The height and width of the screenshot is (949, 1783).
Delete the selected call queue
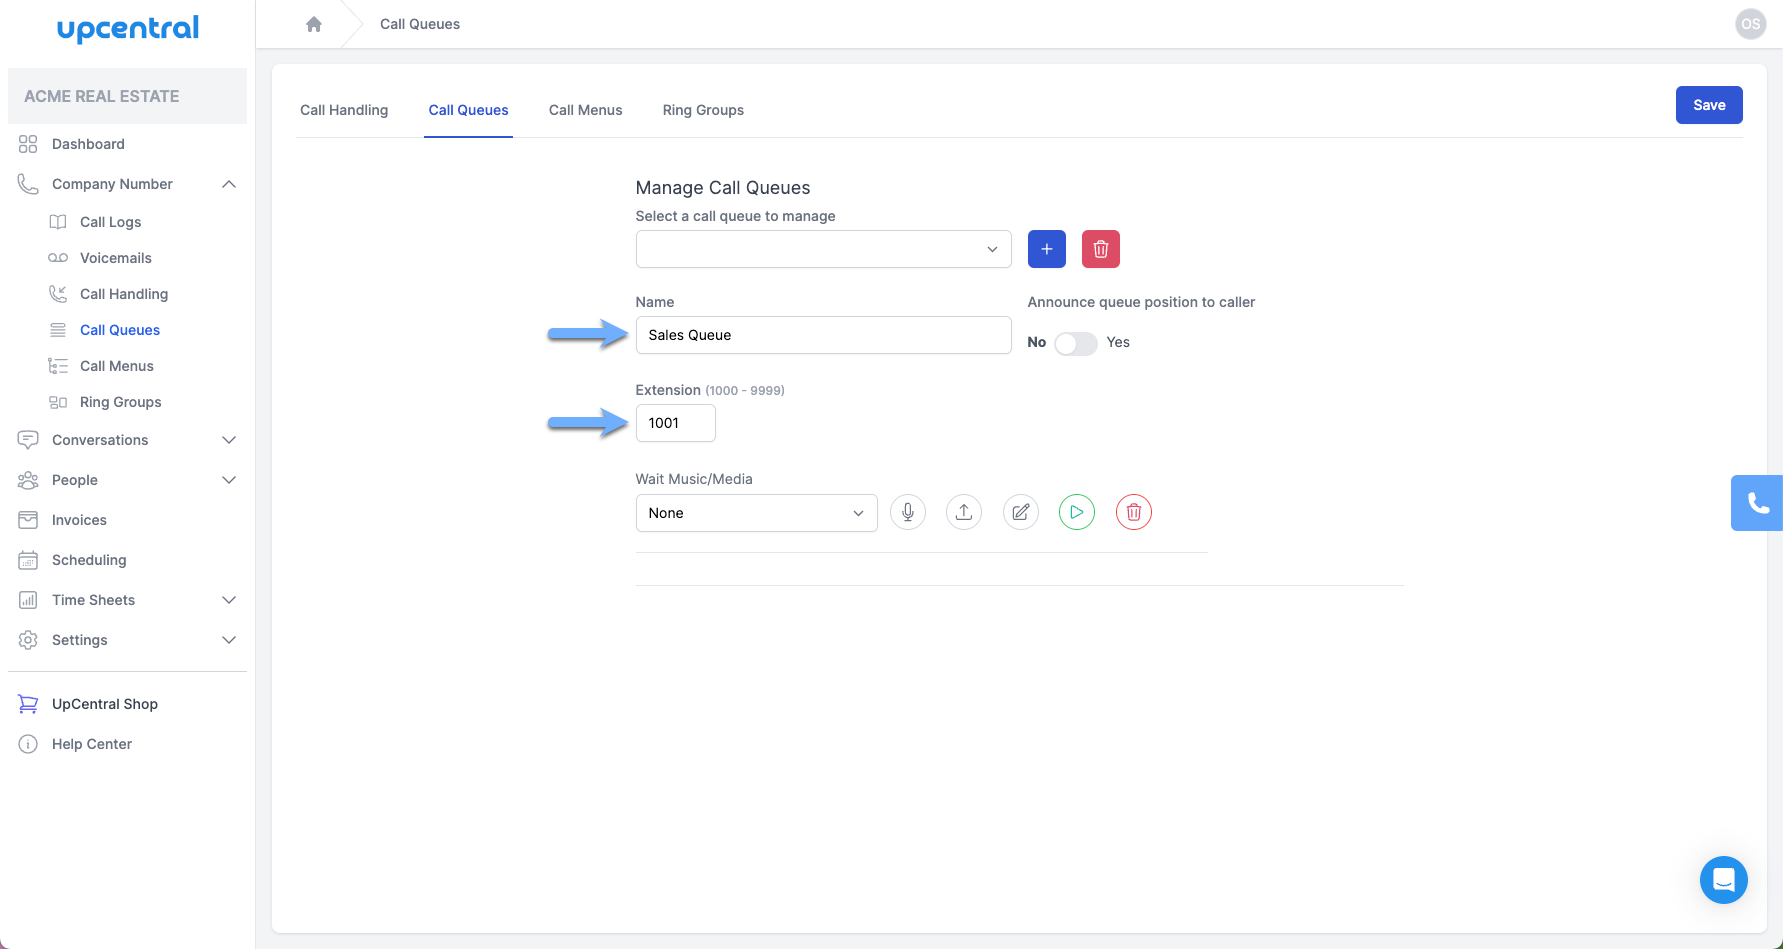click(x=1100, y=249)
